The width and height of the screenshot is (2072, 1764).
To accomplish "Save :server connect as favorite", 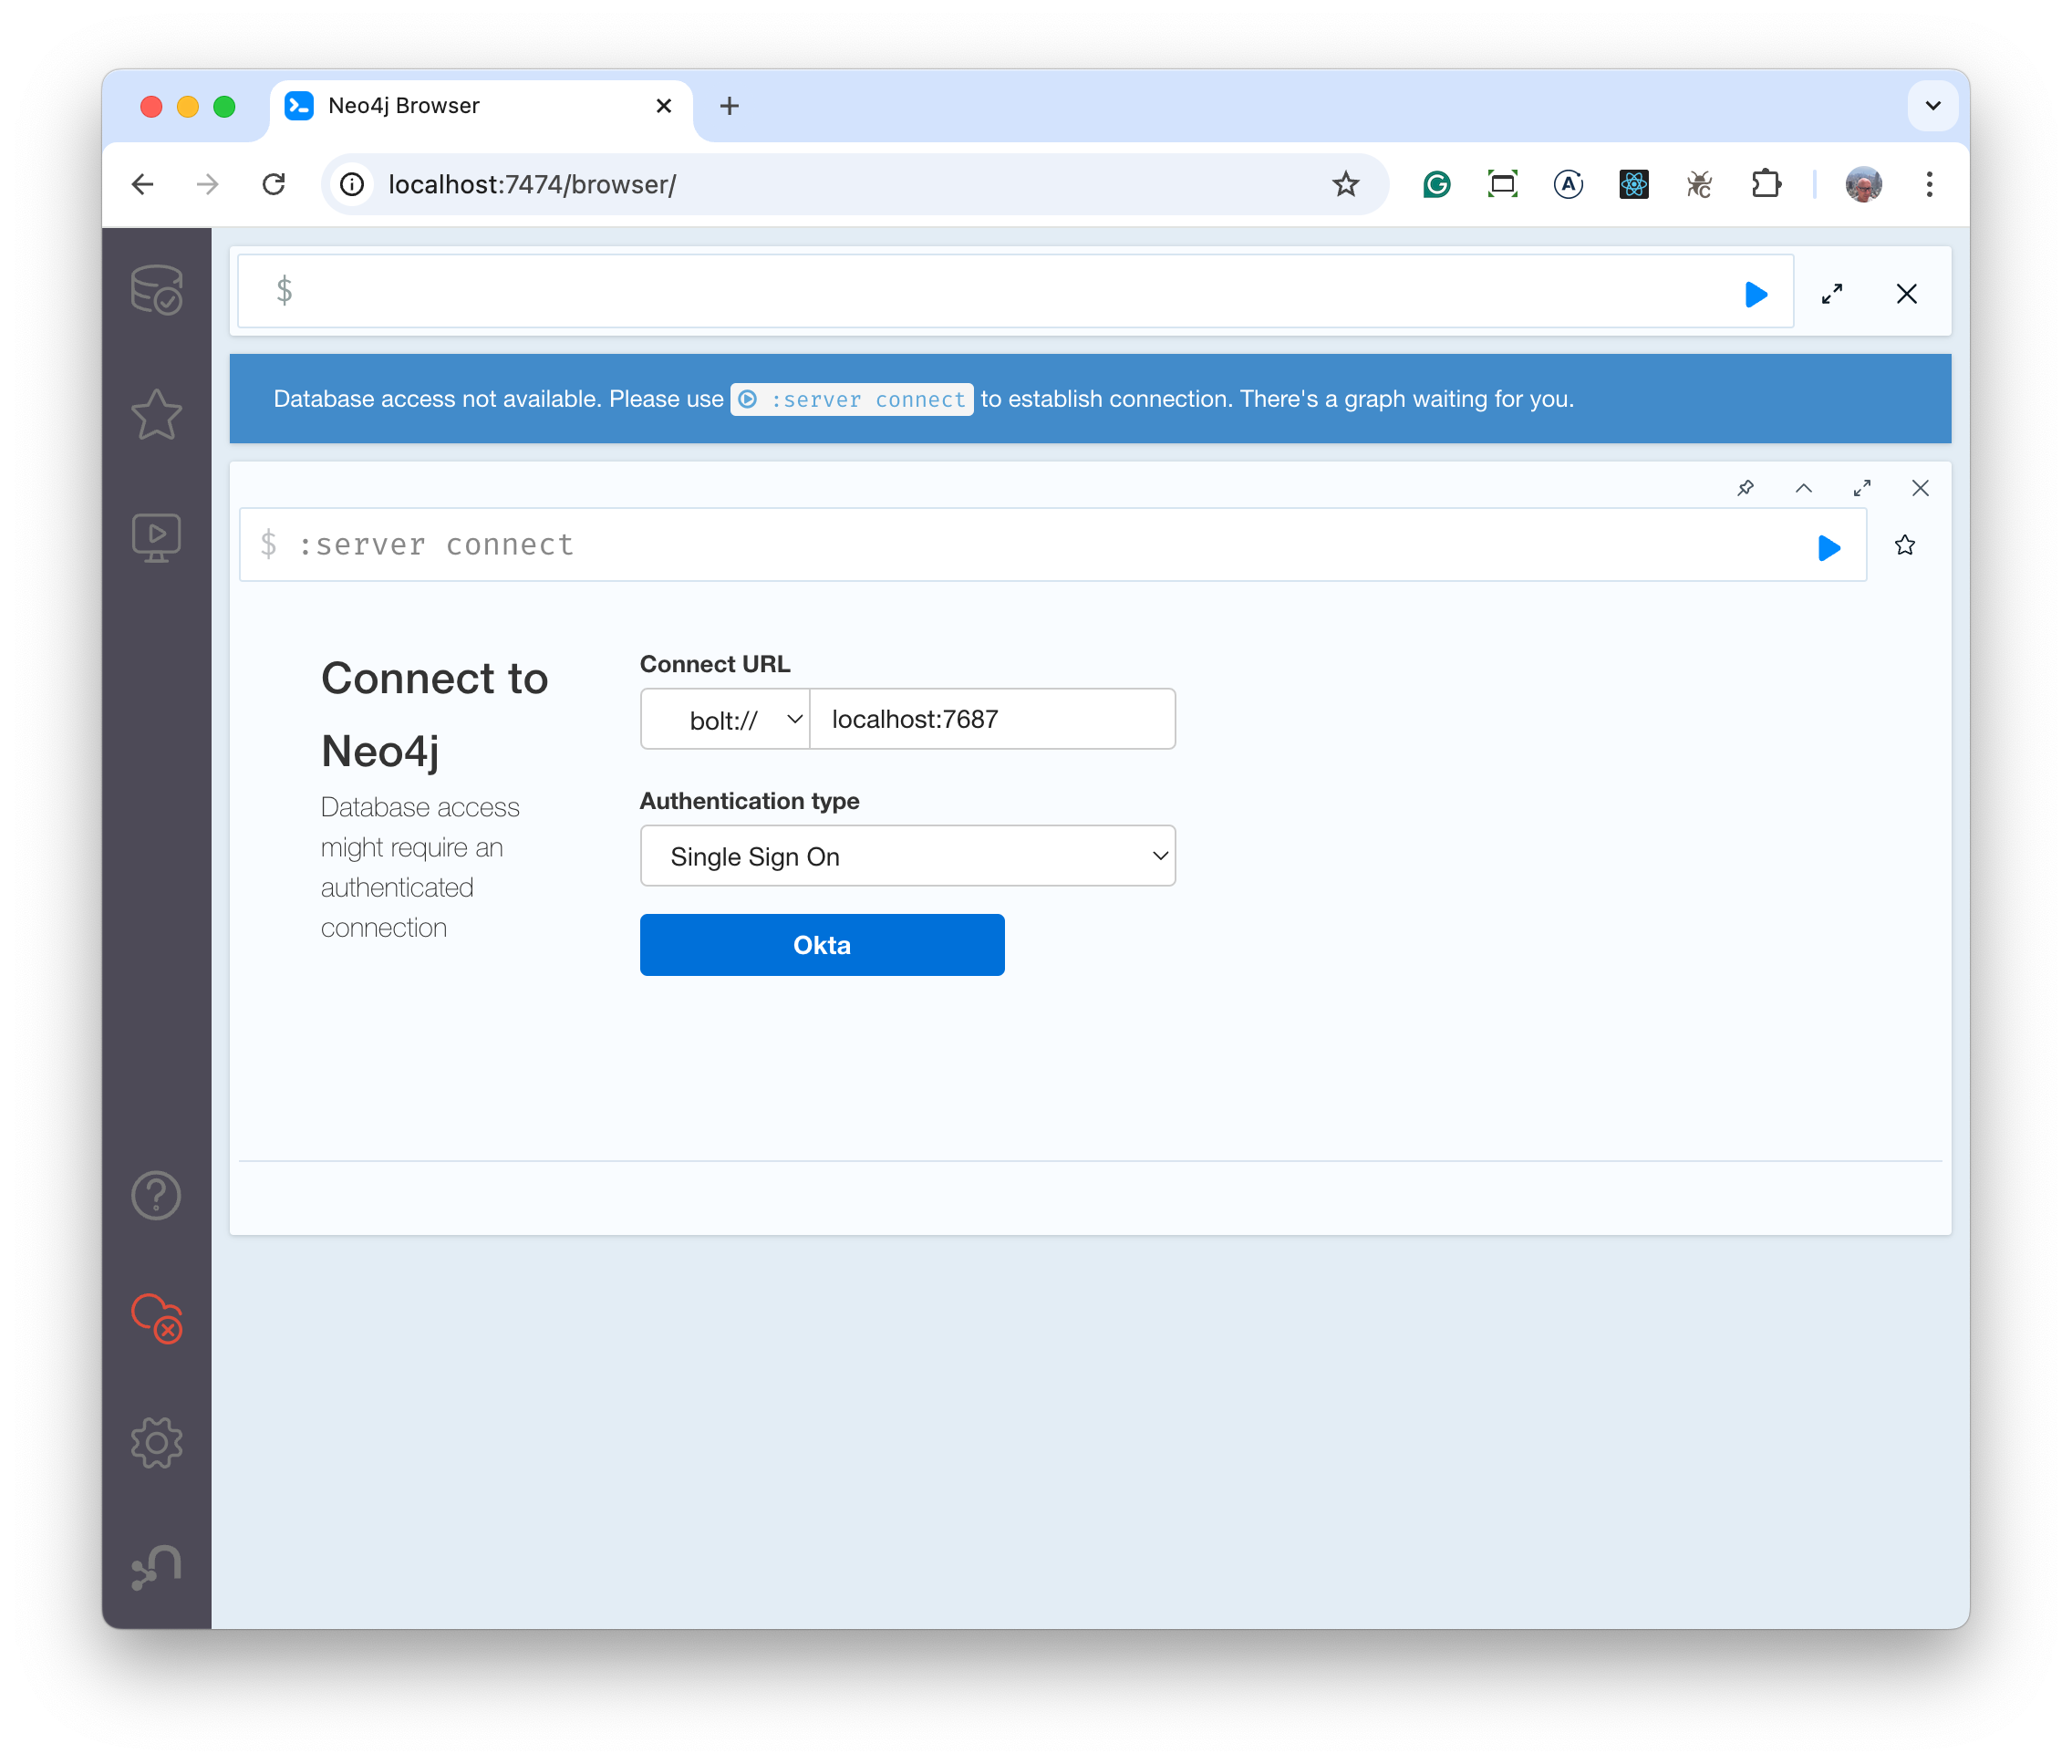I will point(1905,545).
